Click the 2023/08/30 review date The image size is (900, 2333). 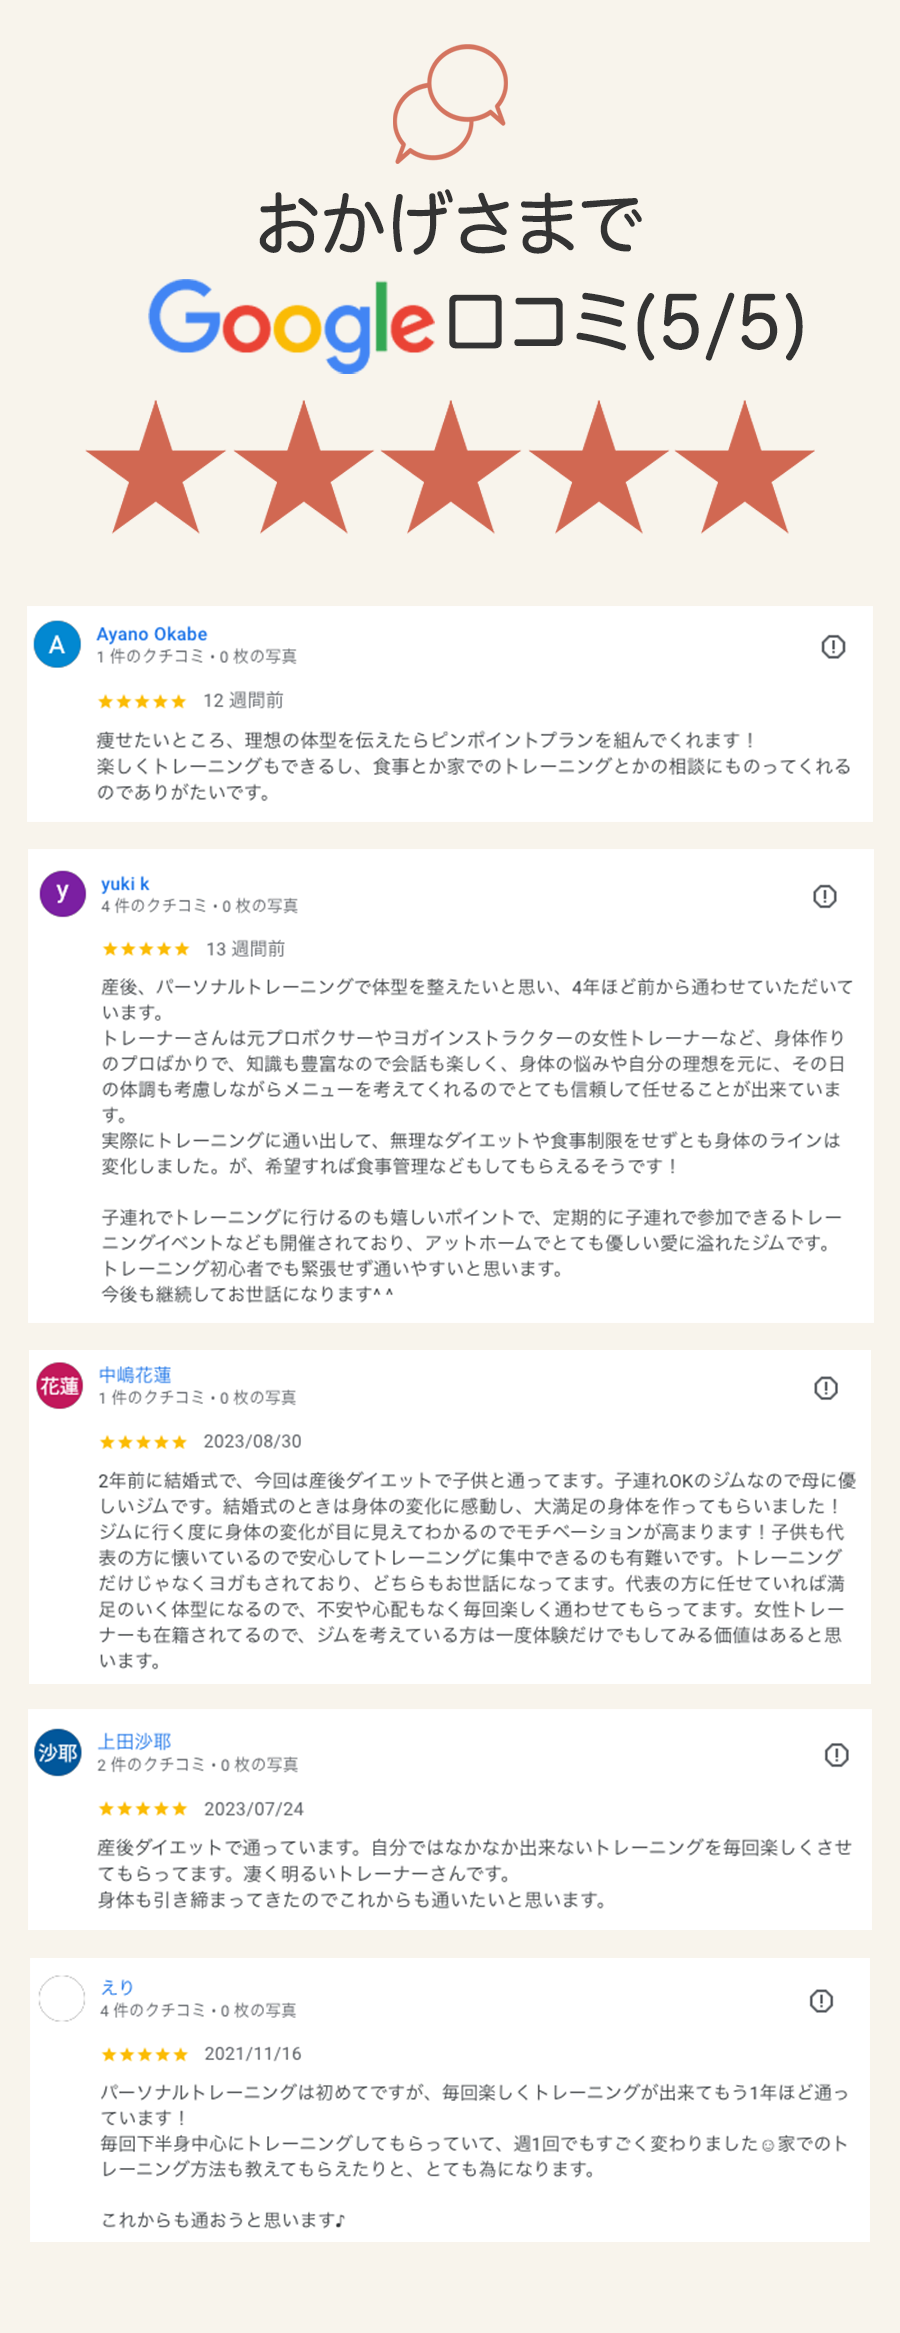[x=252, y=1441]
